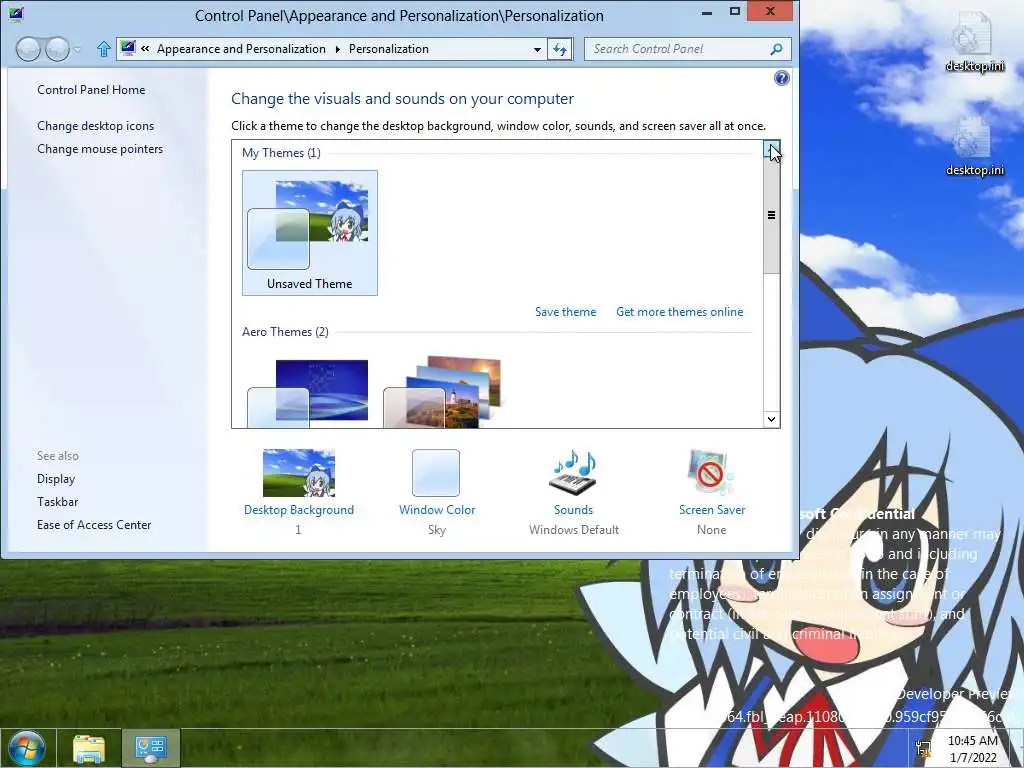Select the blue swirl Aero theme
The width and height of the screenshot is (1024, 768).
point(308,393)
